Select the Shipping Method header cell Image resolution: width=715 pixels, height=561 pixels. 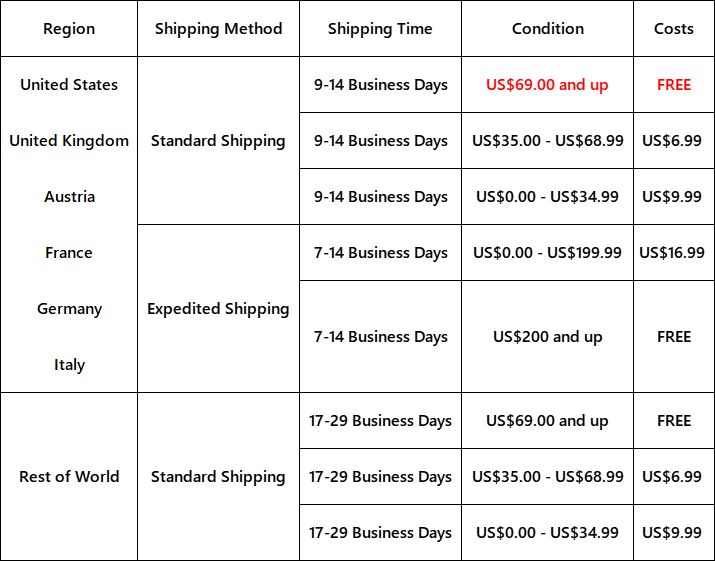point(218,29)
